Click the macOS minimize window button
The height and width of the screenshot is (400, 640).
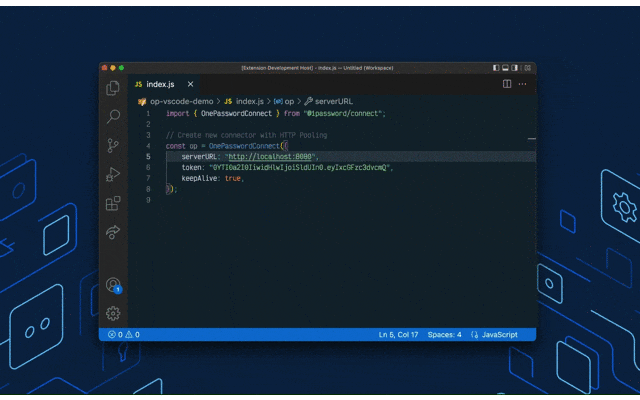(x=113, y=68)
